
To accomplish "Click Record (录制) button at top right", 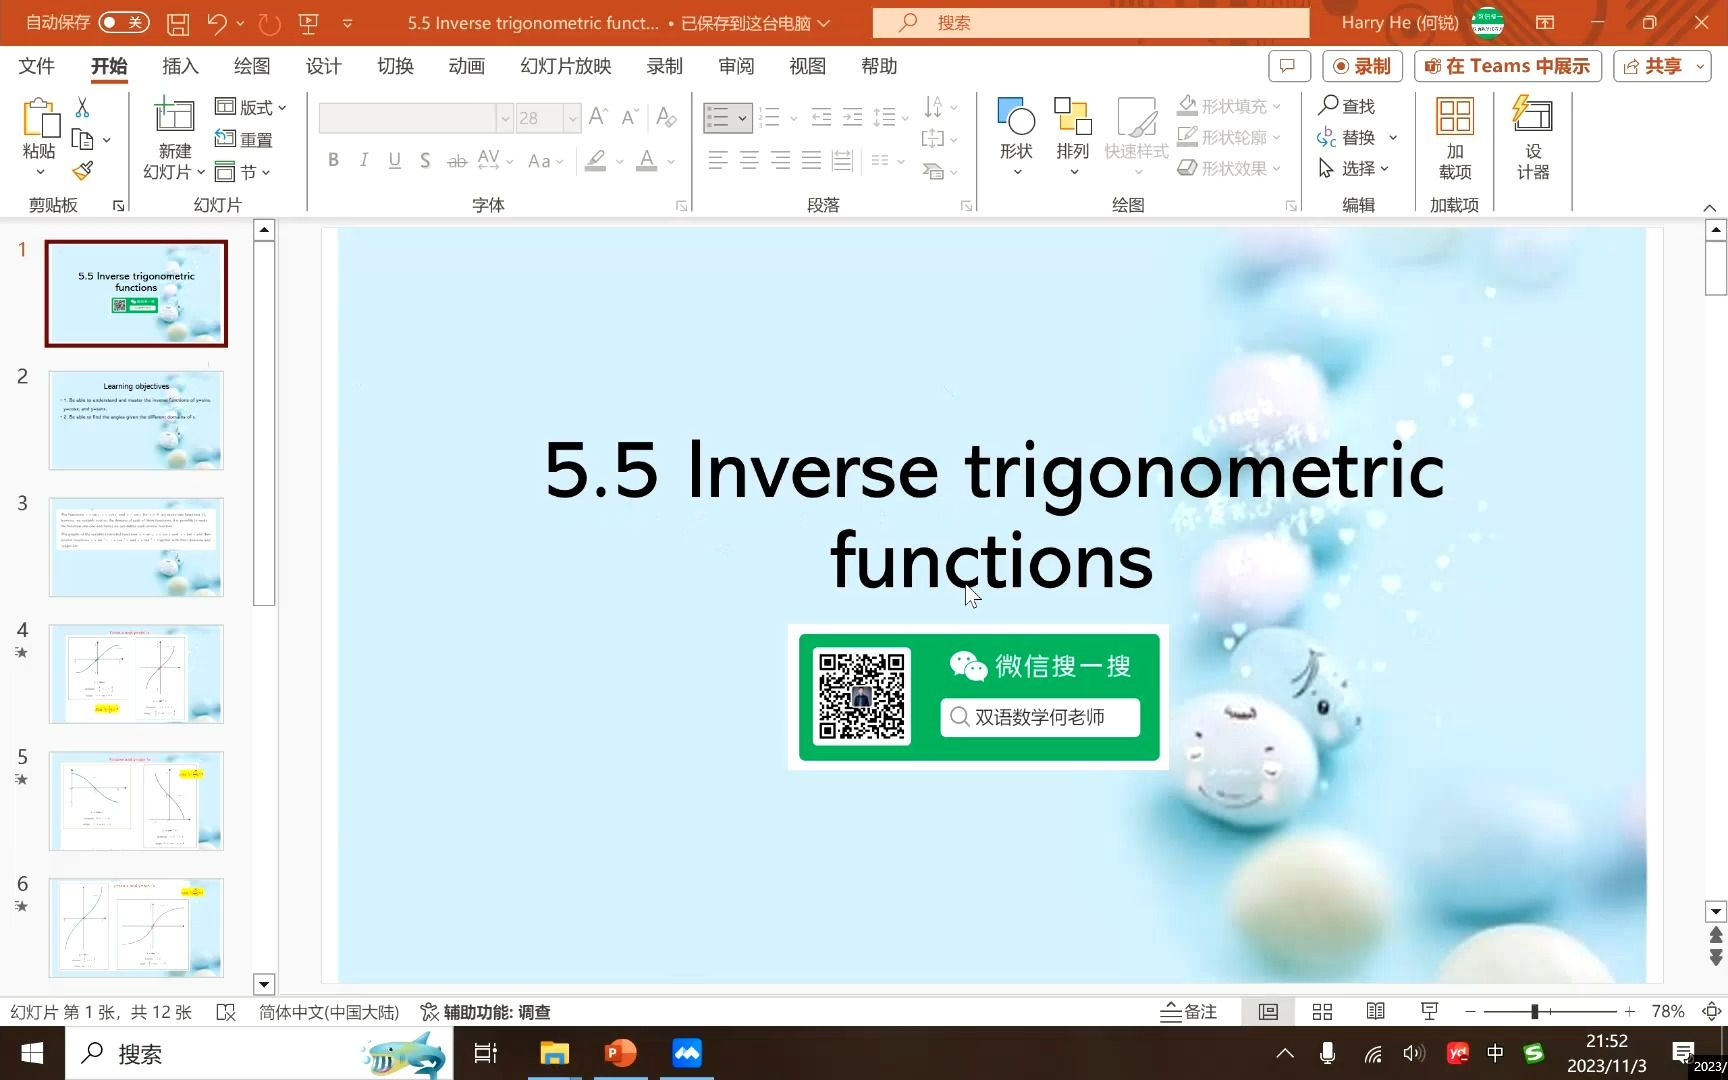I will (1362, 66).
